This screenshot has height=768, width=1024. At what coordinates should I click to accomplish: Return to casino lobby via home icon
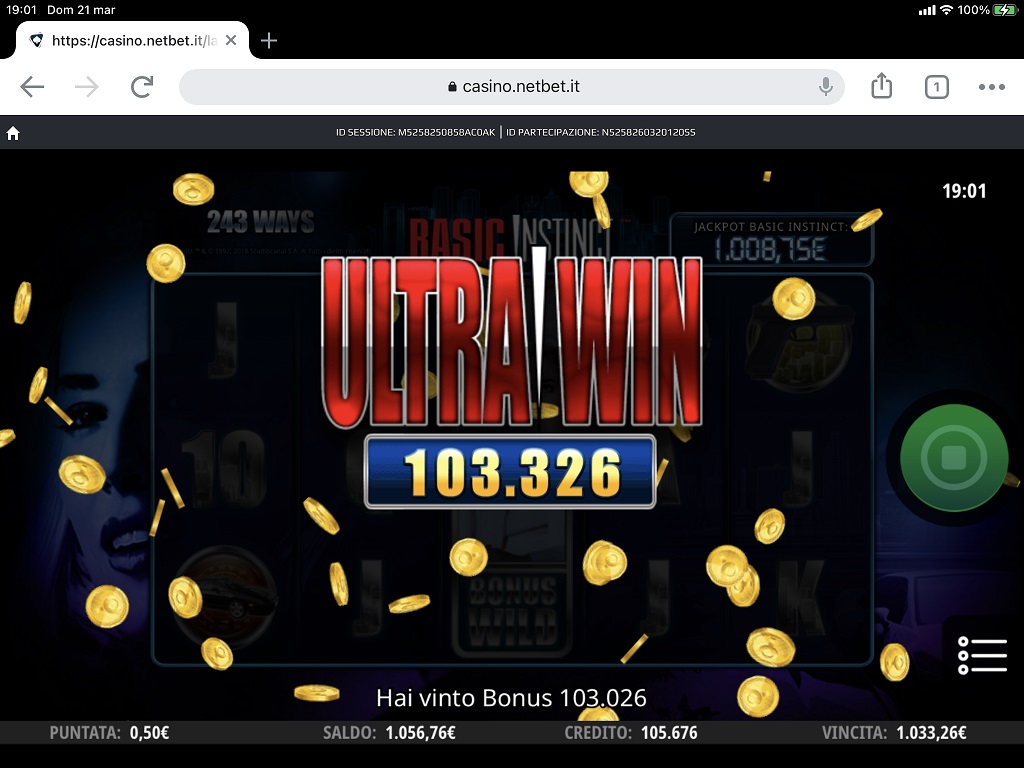pyautogui.click(x=13, y=133)
